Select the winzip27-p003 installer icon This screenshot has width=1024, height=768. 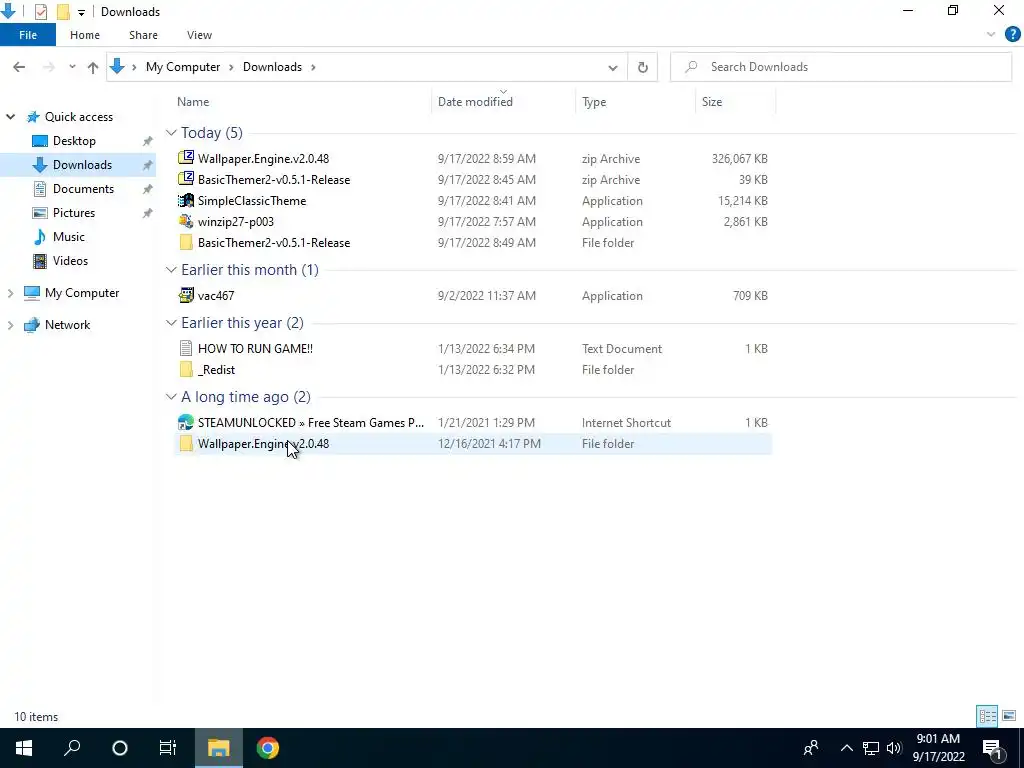[x=186, y=221]
